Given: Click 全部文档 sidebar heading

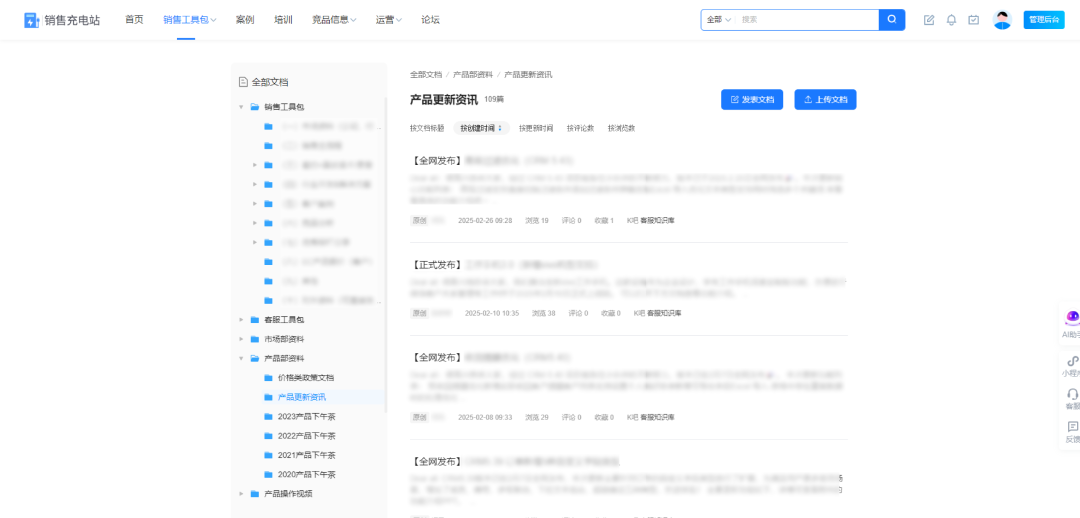Looking at the screenshot, I should (x=270, y=82).
